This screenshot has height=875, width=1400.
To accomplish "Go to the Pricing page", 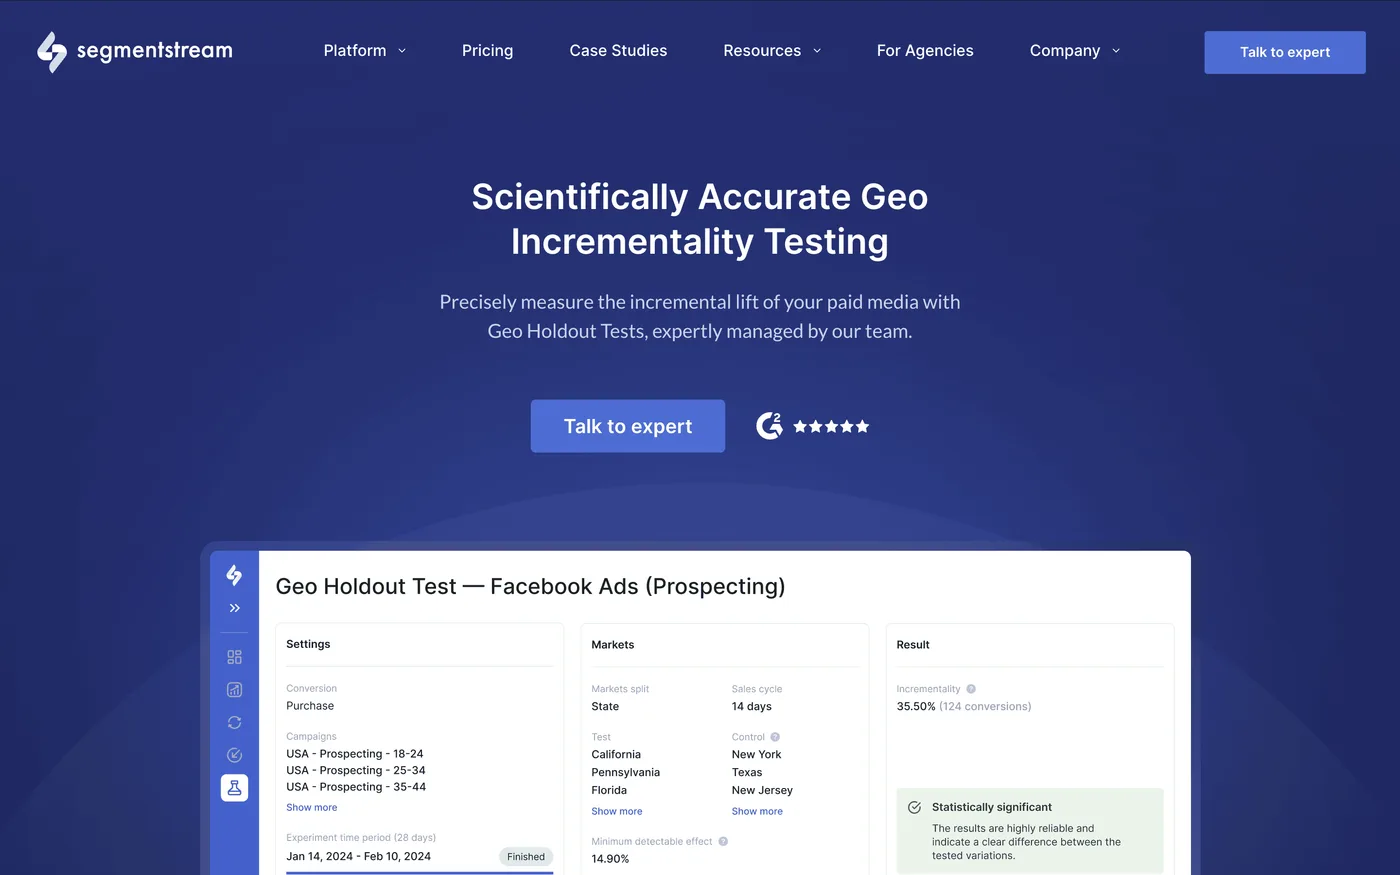I will [487, 50].
